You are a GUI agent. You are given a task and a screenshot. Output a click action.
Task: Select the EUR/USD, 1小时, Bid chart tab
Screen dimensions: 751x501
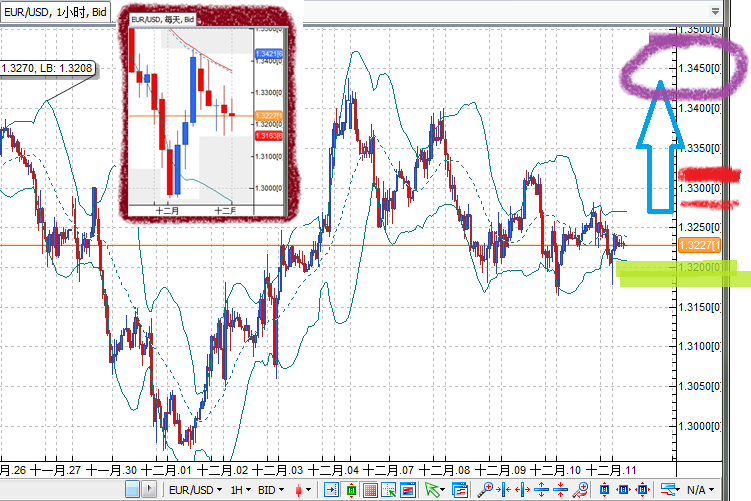coord(55,11)
